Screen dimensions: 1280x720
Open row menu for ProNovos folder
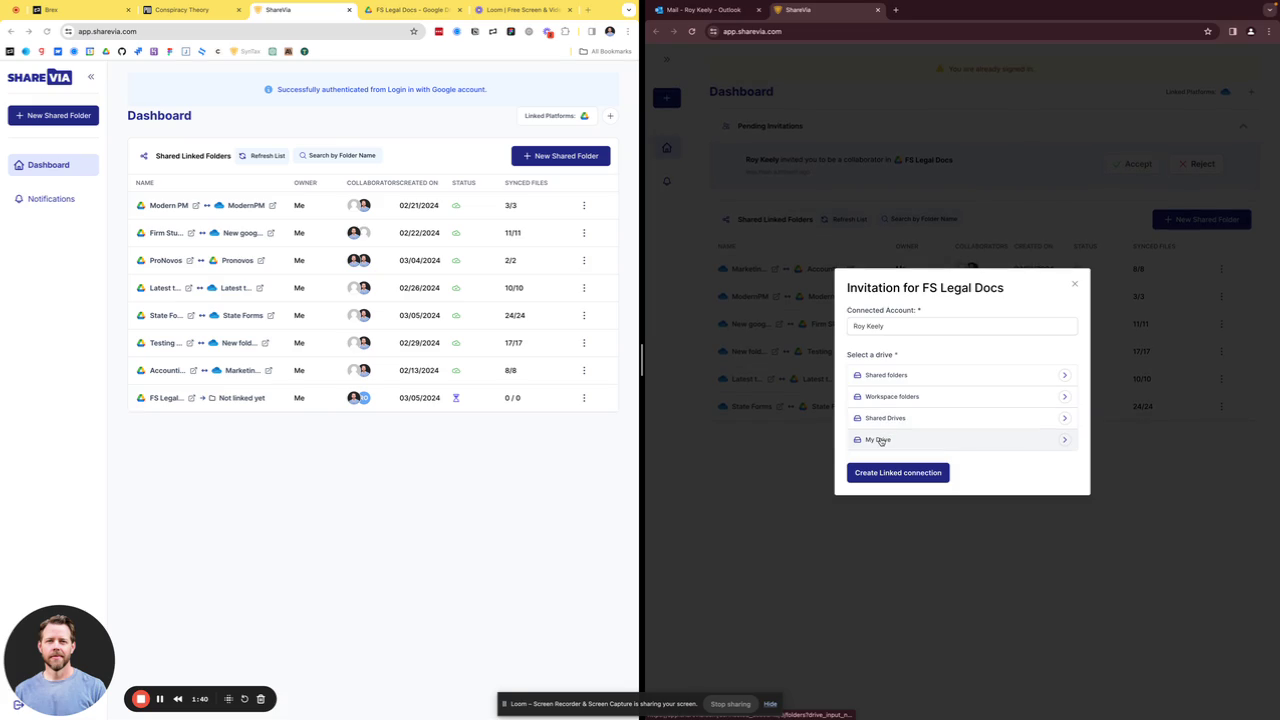(x=584, y=261)
